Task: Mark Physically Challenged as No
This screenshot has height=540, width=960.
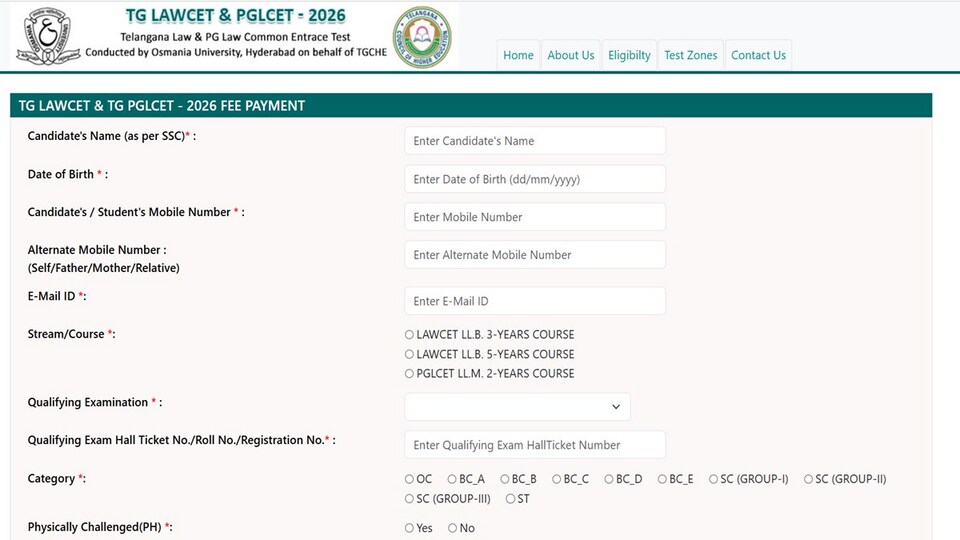Action: (452, 528)
